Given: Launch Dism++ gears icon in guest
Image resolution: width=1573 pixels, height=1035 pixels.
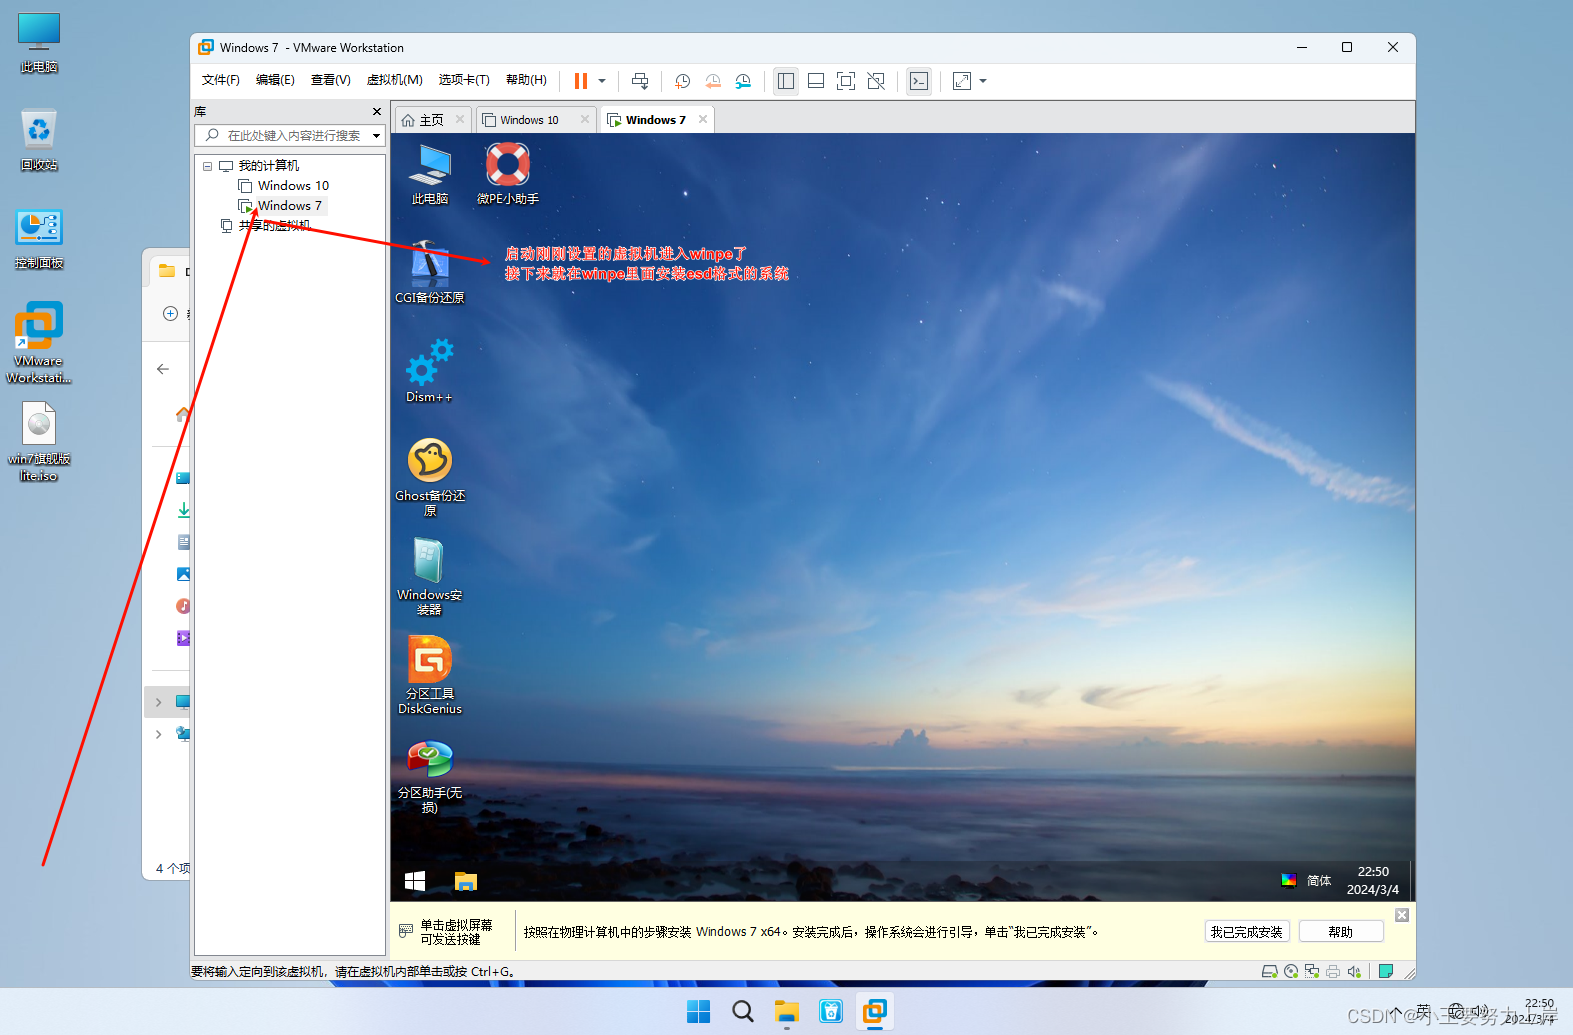Looking at the screenshot, I should click(430, 371).
